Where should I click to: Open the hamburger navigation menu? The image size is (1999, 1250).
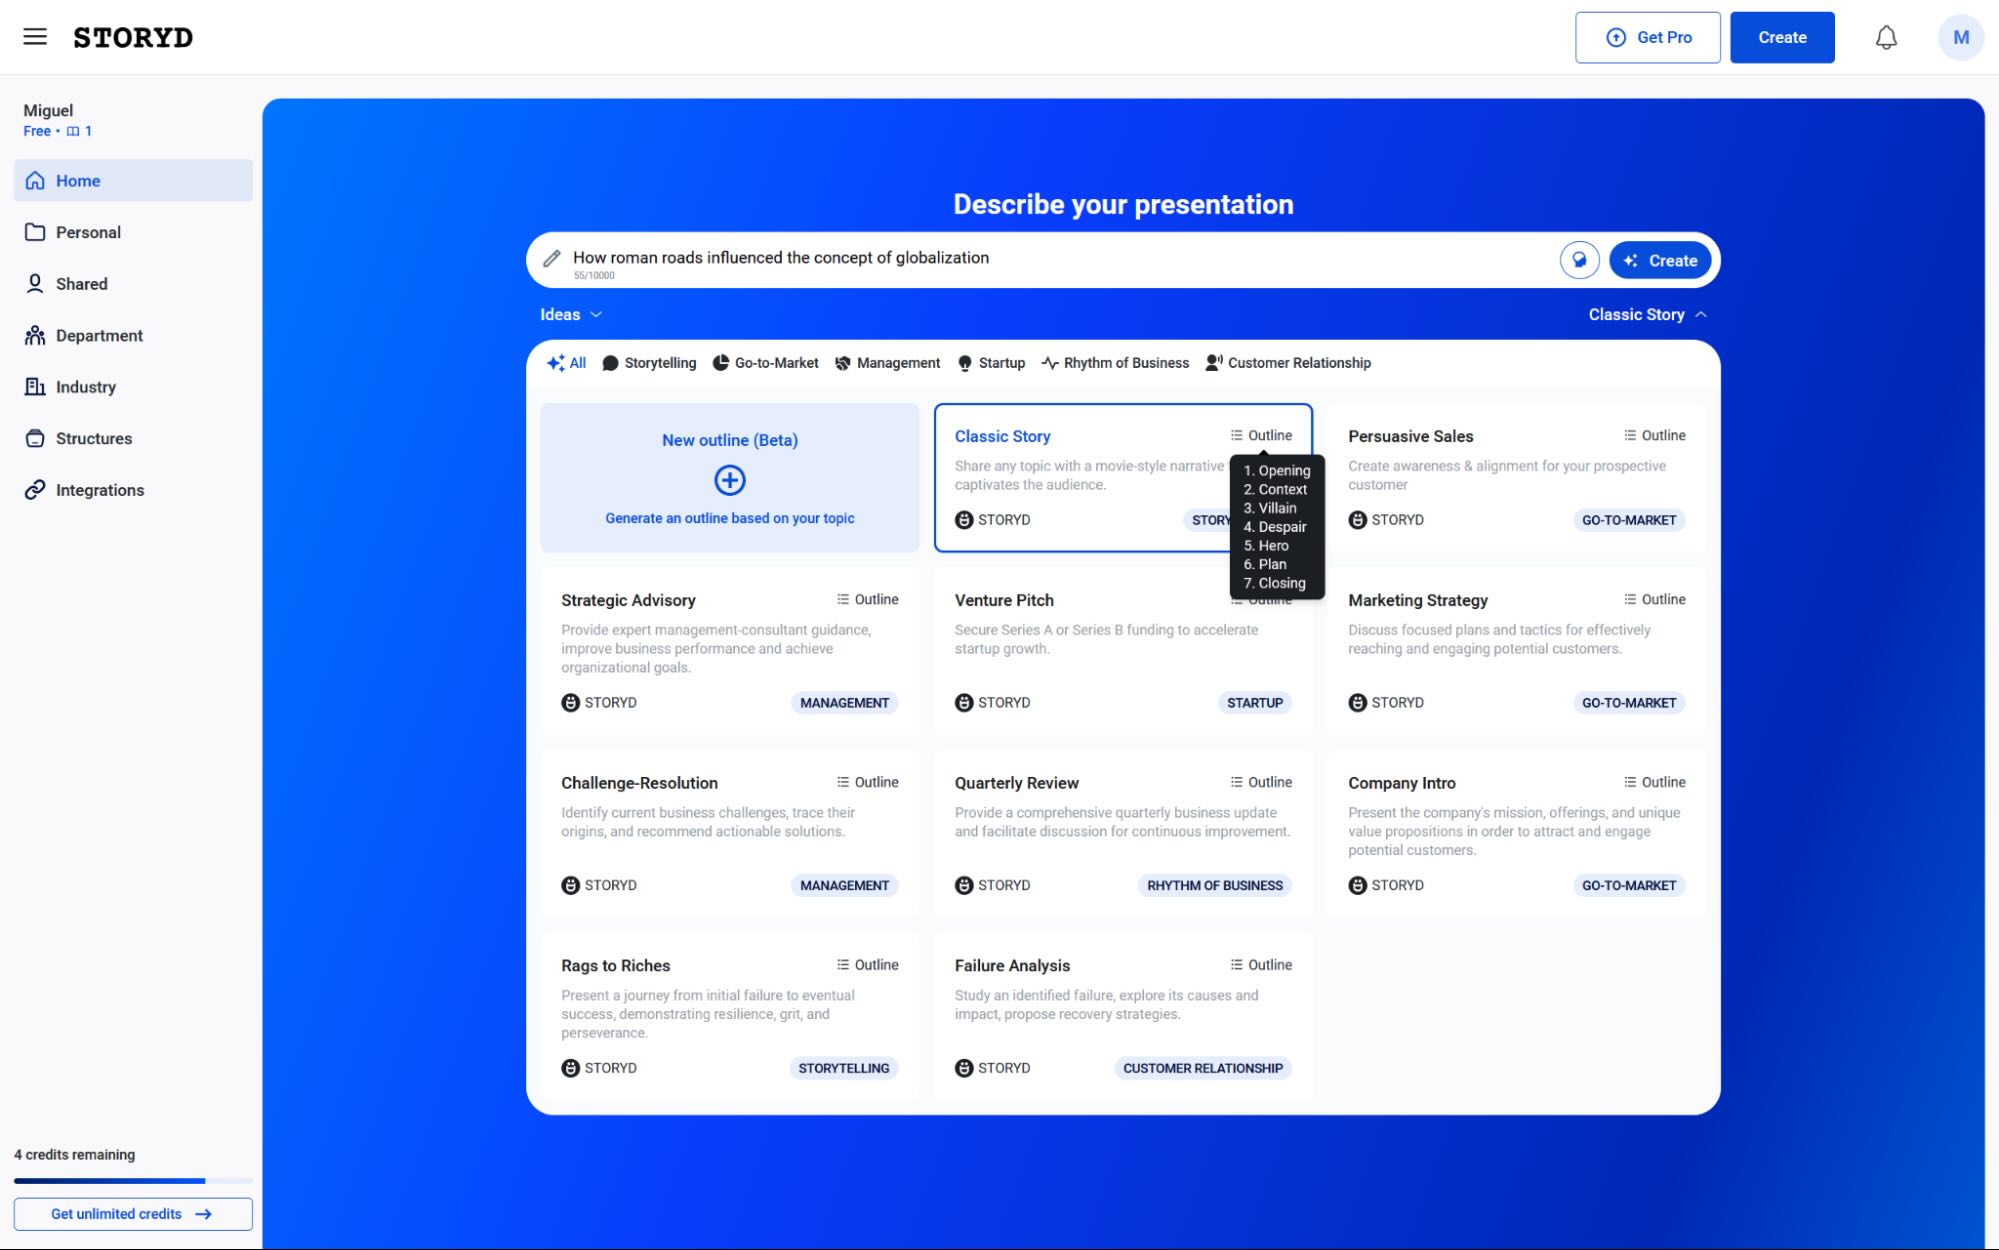click(x=34, y=36)
